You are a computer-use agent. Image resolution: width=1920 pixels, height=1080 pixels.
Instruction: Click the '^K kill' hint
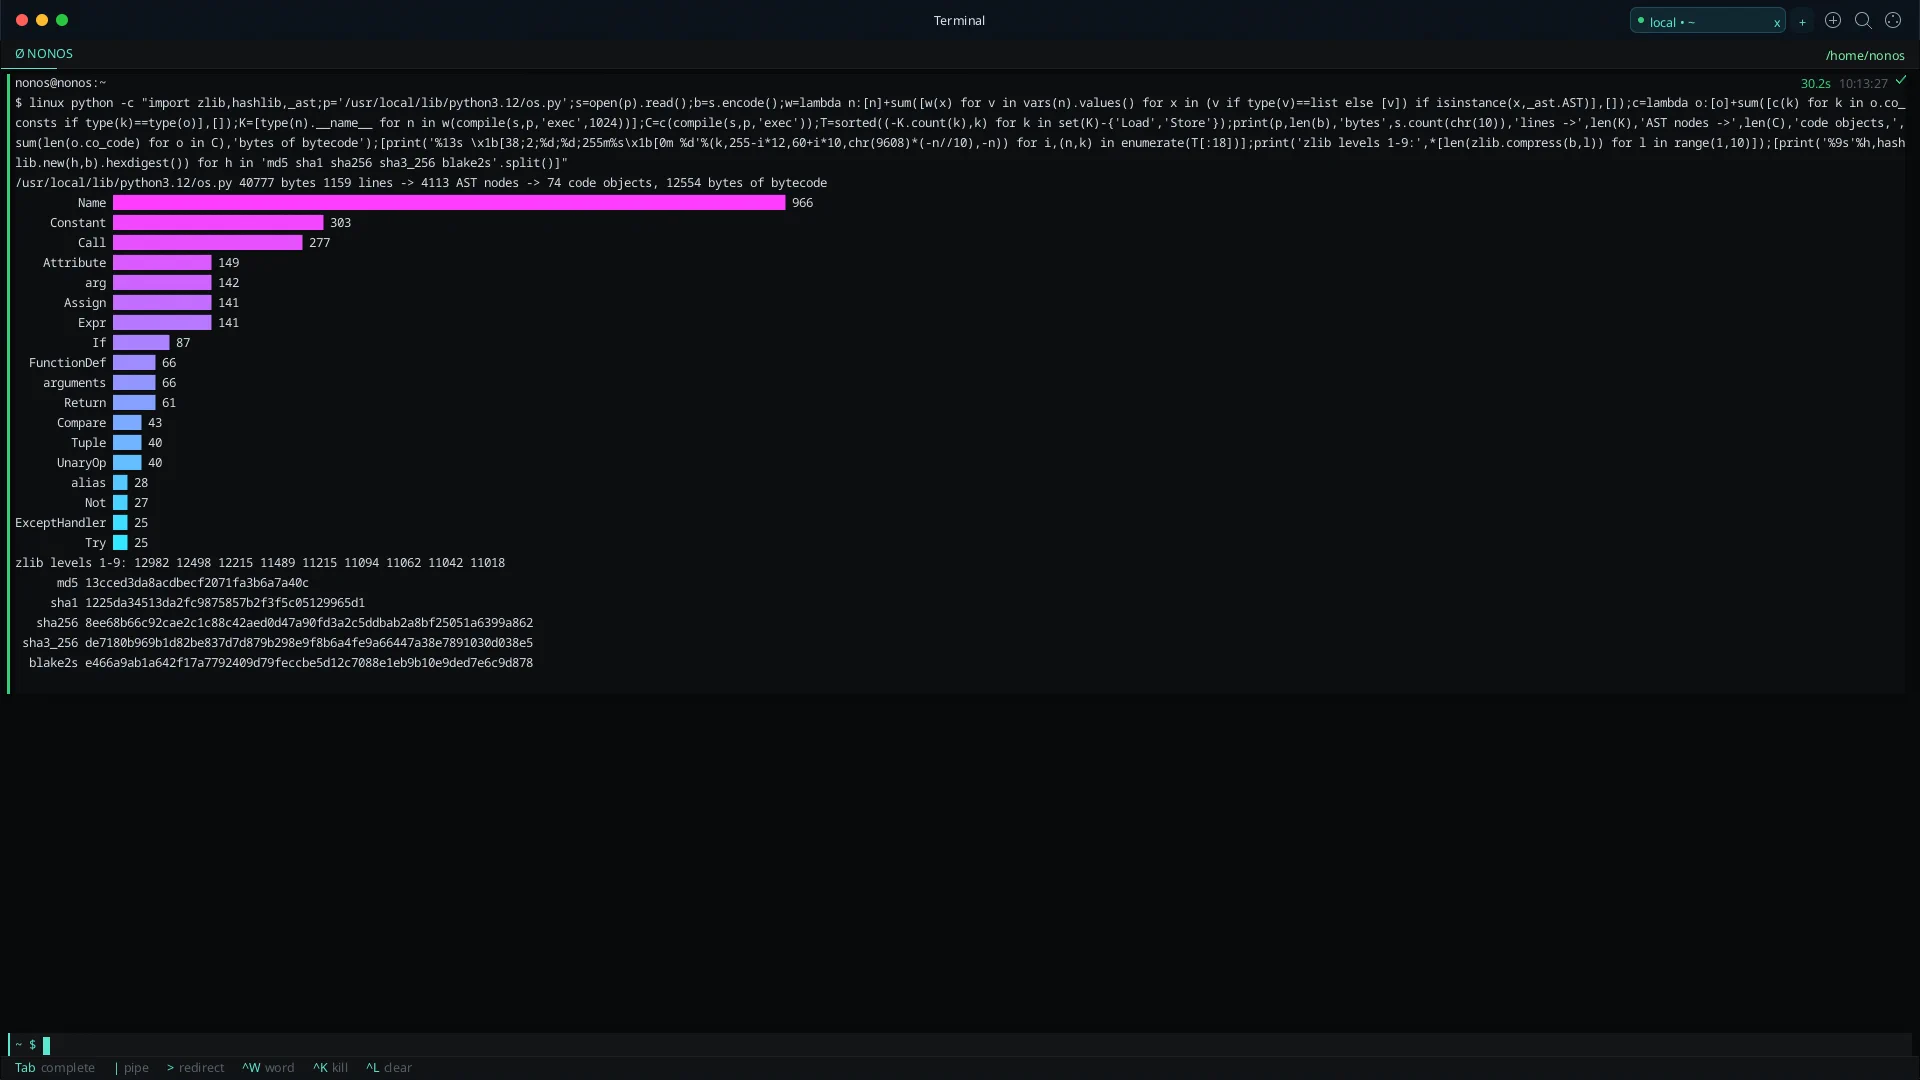click(x=330, y=1068)
